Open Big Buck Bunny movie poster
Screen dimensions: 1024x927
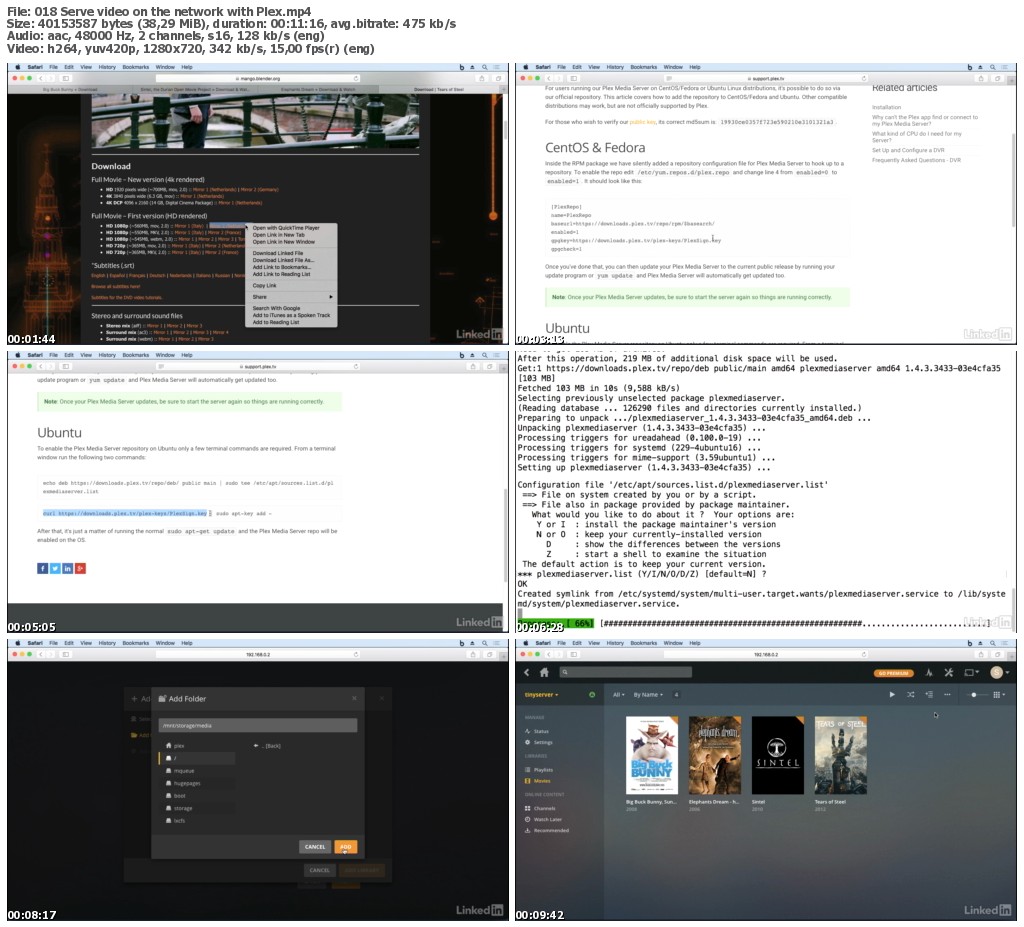pos(652,756)
